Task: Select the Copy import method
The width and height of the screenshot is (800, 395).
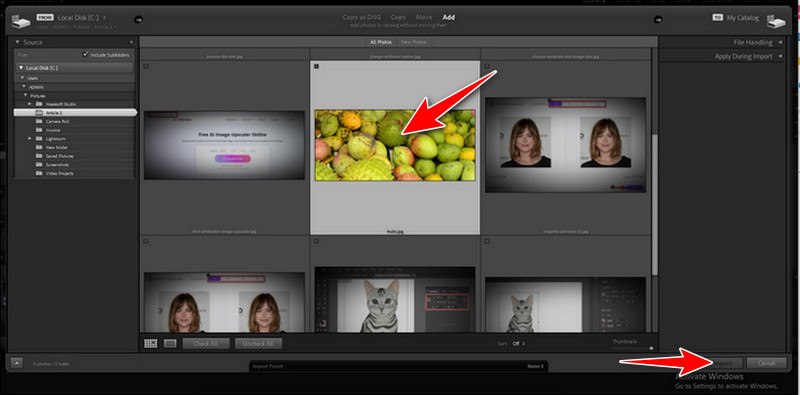Action: [x=398, y=17]
